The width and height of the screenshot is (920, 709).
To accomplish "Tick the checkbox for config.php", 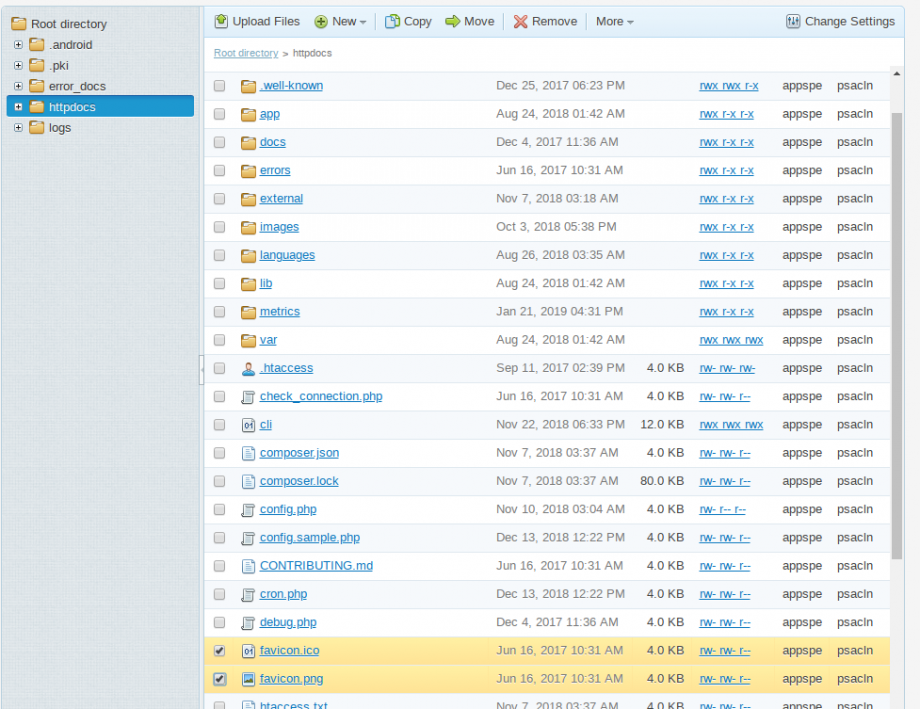I will coord(220,510).
